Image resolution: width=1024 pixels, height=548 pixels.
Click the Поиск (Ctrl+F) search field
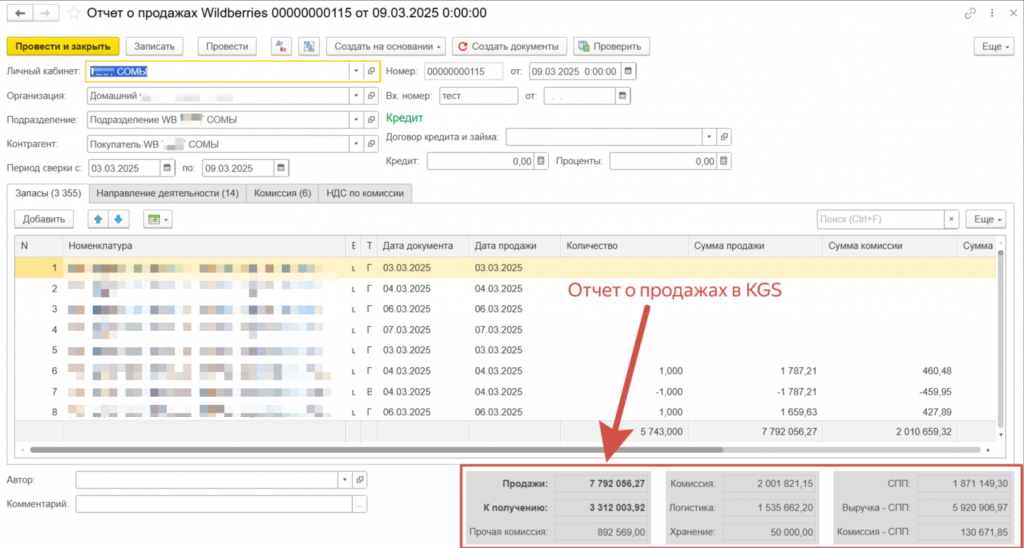click(x=880, y=218)
